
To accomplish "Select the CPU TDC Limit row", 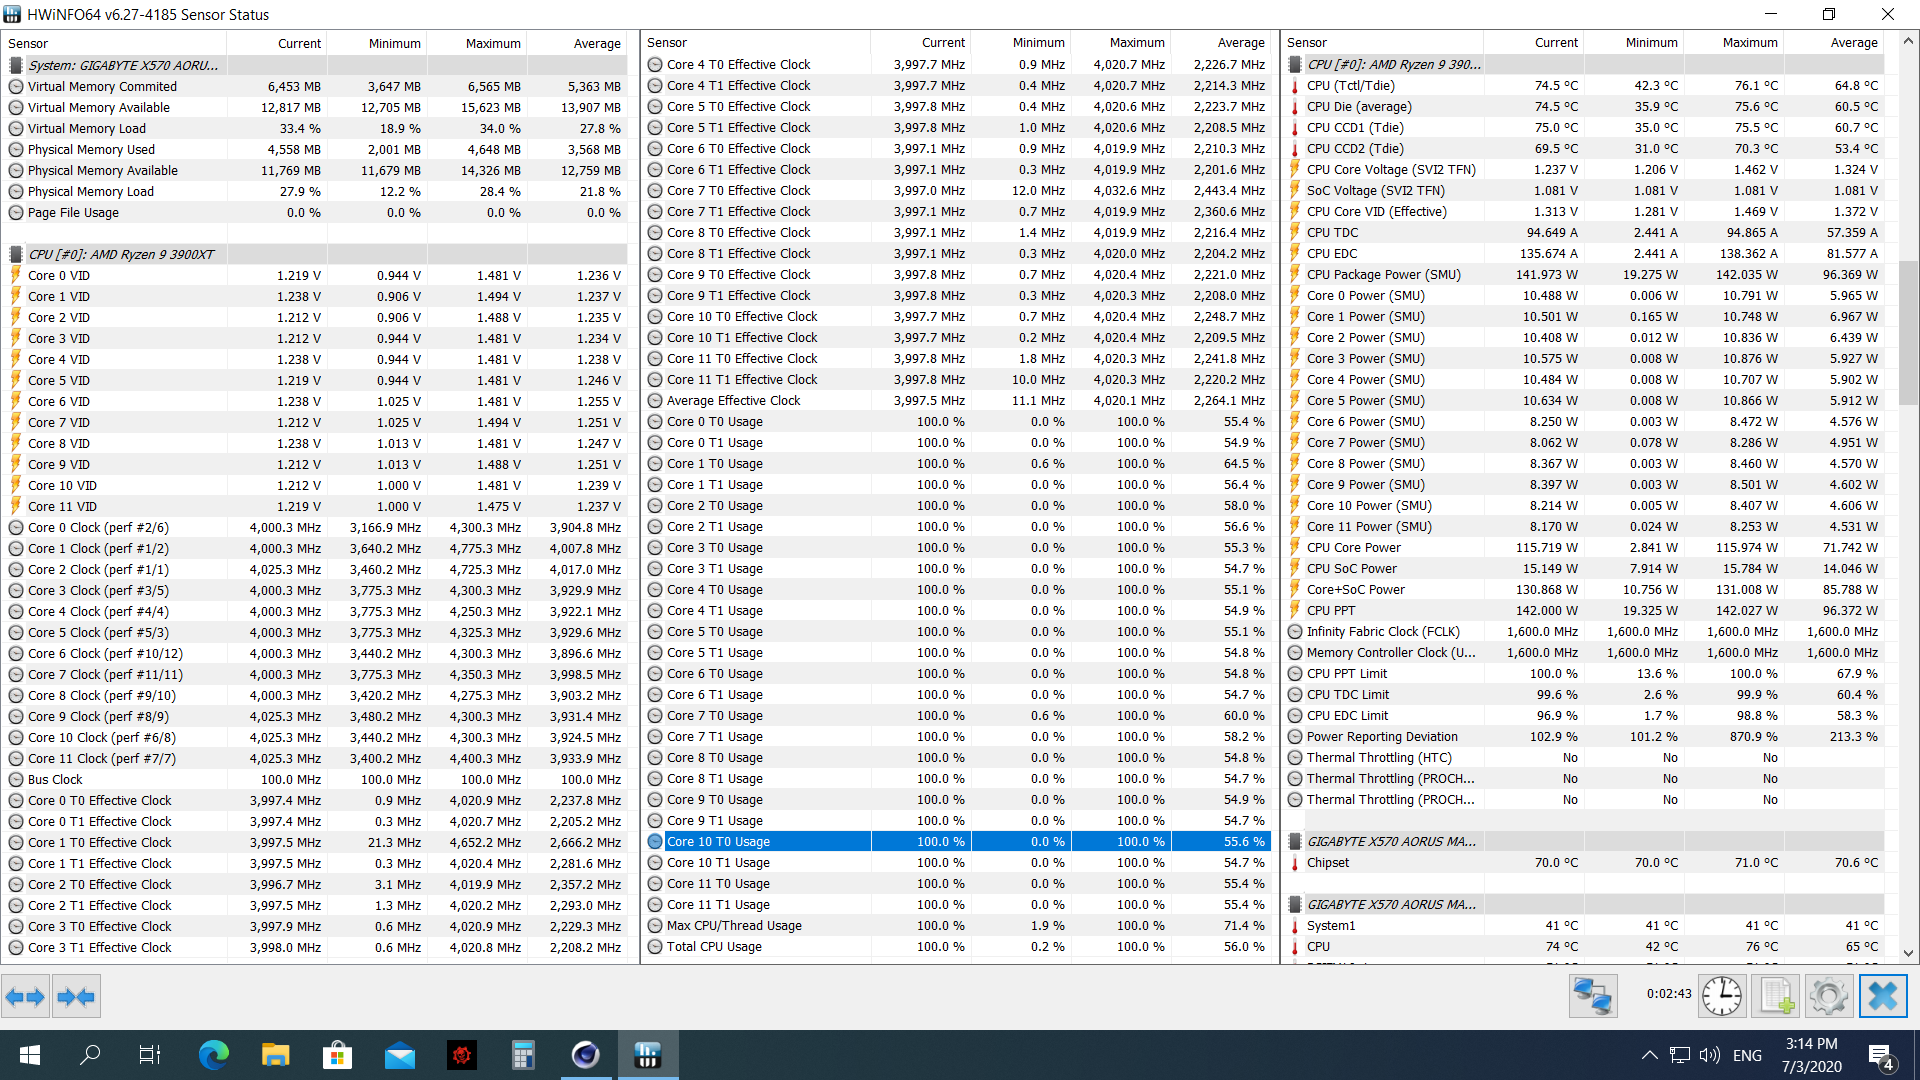I will click(x=1585, y=694).
